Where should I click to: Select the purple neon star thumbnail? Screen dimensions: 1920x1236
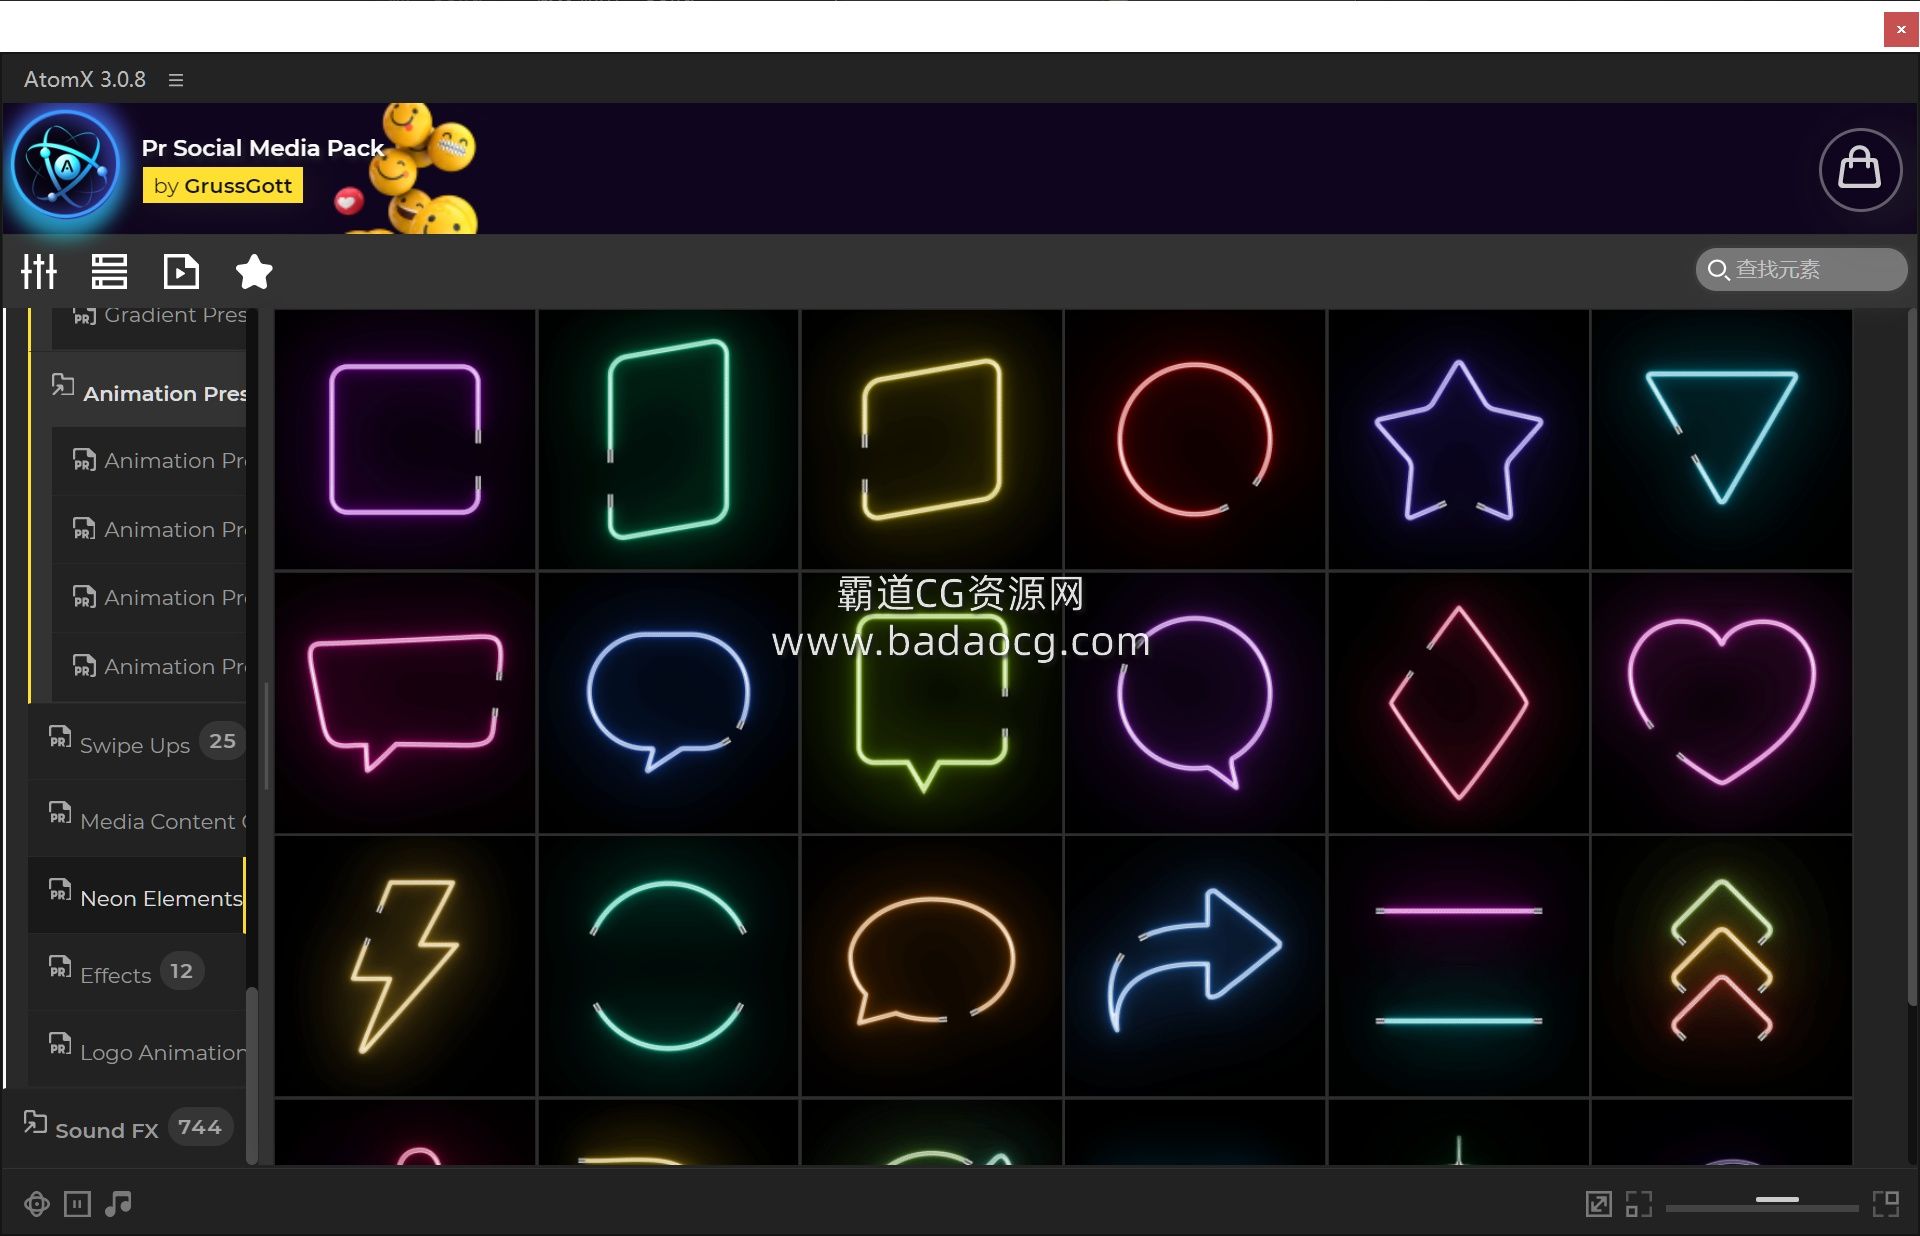1458,439
